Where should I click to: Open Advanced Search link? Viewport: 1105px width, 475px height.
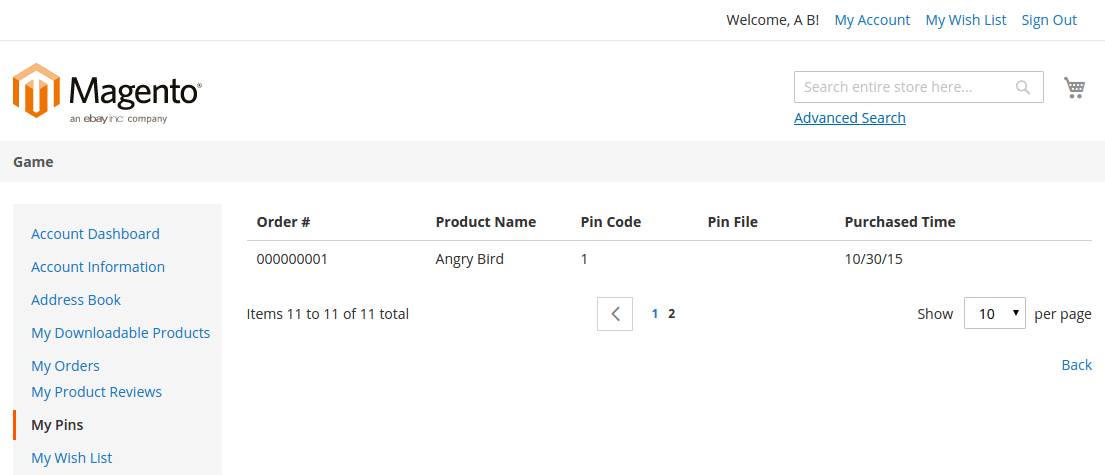850,118
